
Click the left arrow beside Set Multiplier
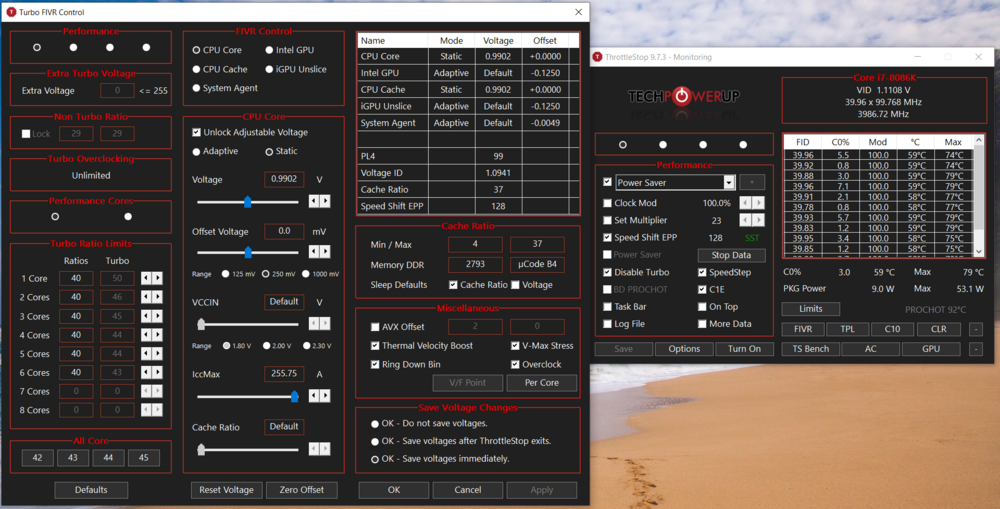click(745, 220)
